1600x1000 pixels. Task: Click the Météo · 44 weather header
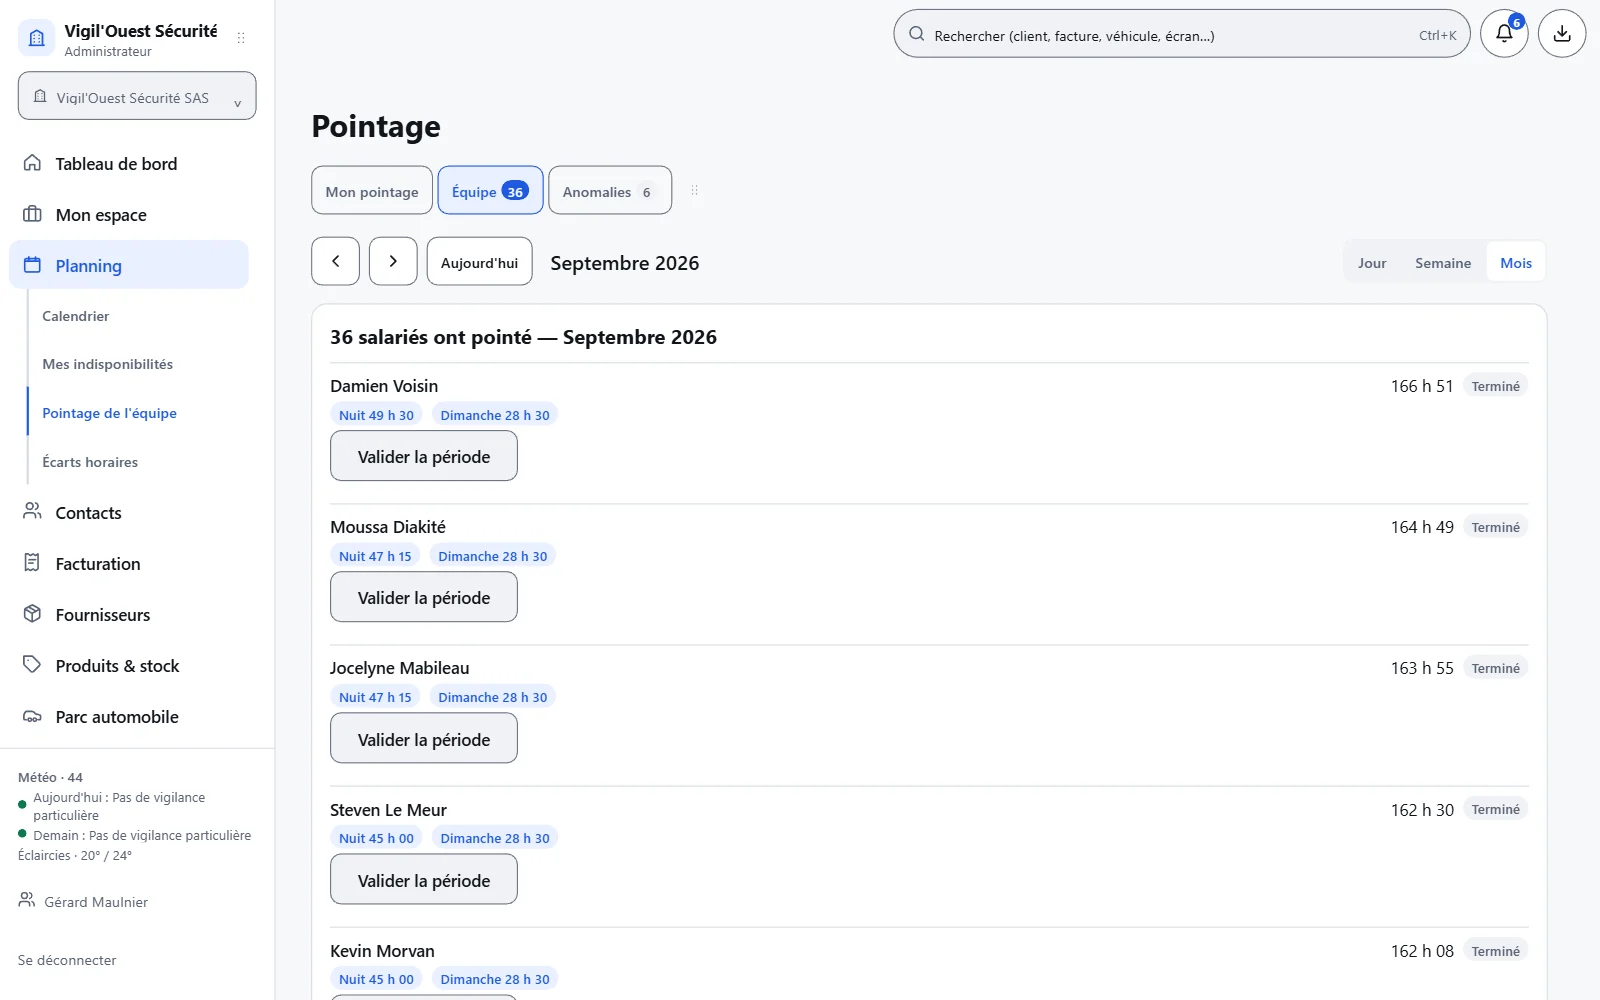click(50, 777)
